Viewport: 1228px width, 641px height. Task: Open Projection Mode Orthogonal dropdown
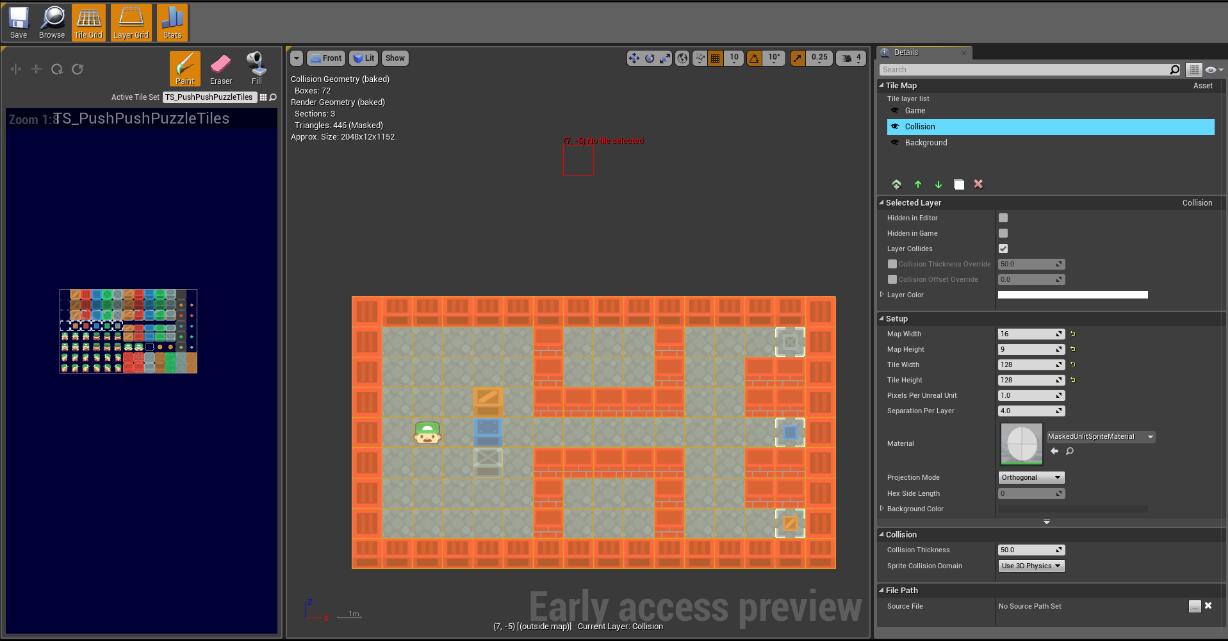click(1031, 478)
